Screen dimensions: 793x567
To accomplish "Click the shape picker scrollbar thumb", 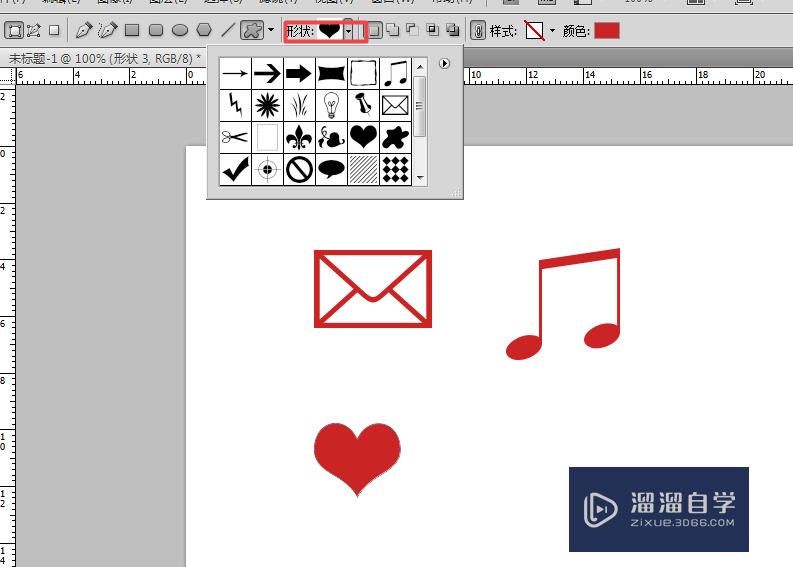I will (x=420, y=106).
